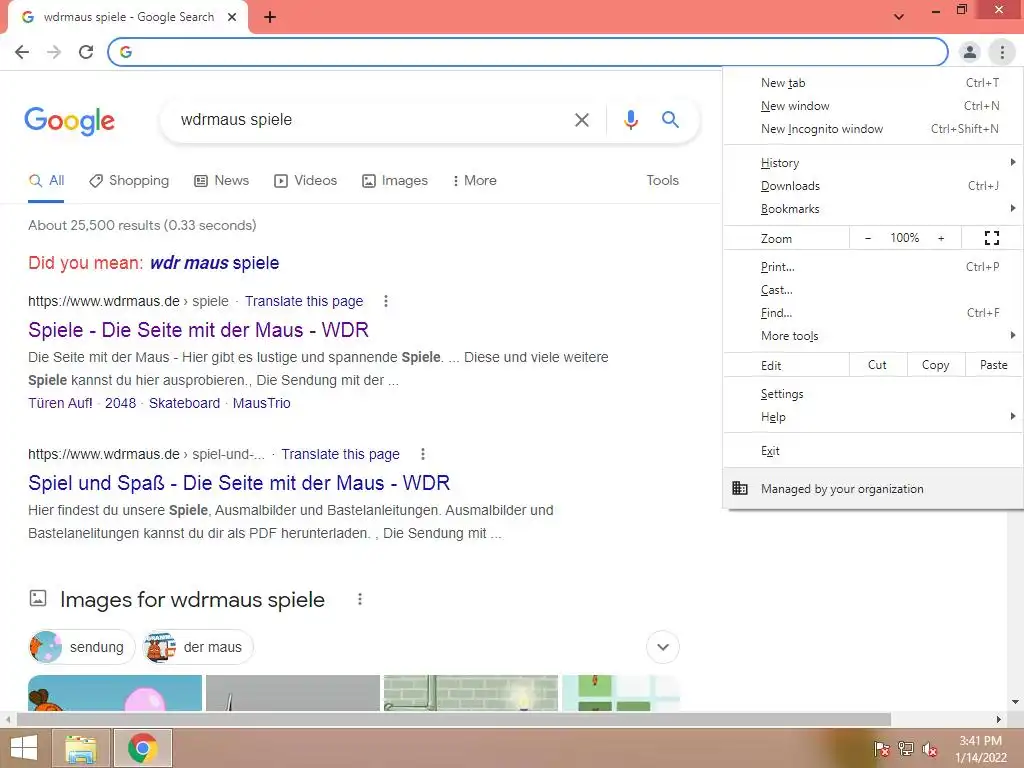Open the Chrome profile avatar icon
1024x768 pixels.
point(970,52)
